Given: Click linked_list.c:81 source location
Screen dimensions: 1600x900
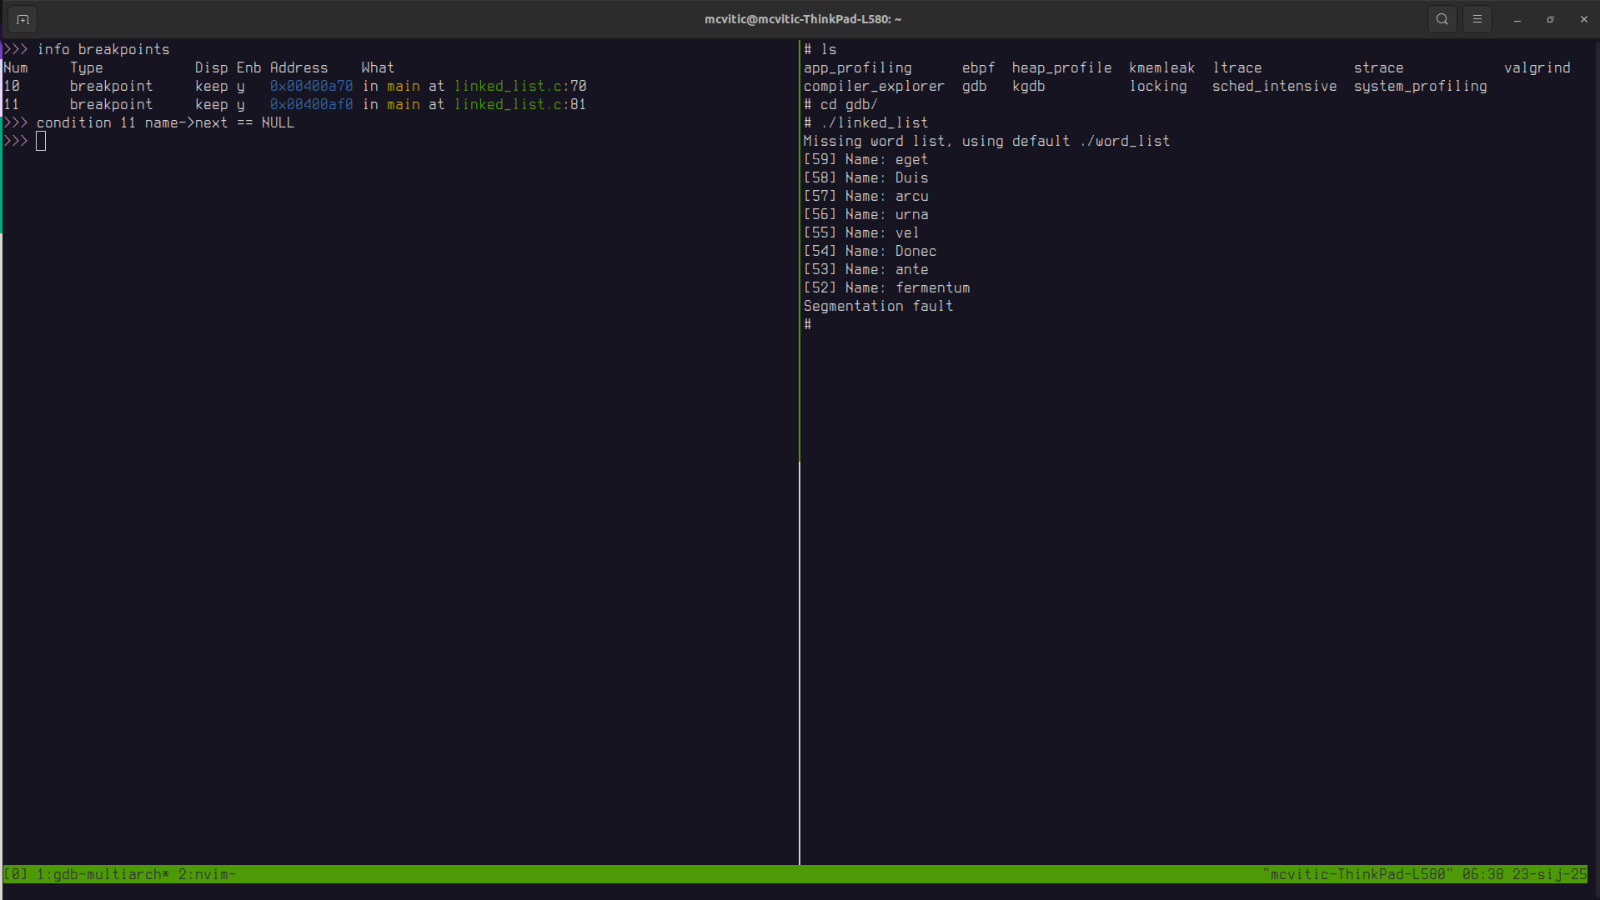Looking at the screenshot, I should pyautogui.click(x=520, y=104).
